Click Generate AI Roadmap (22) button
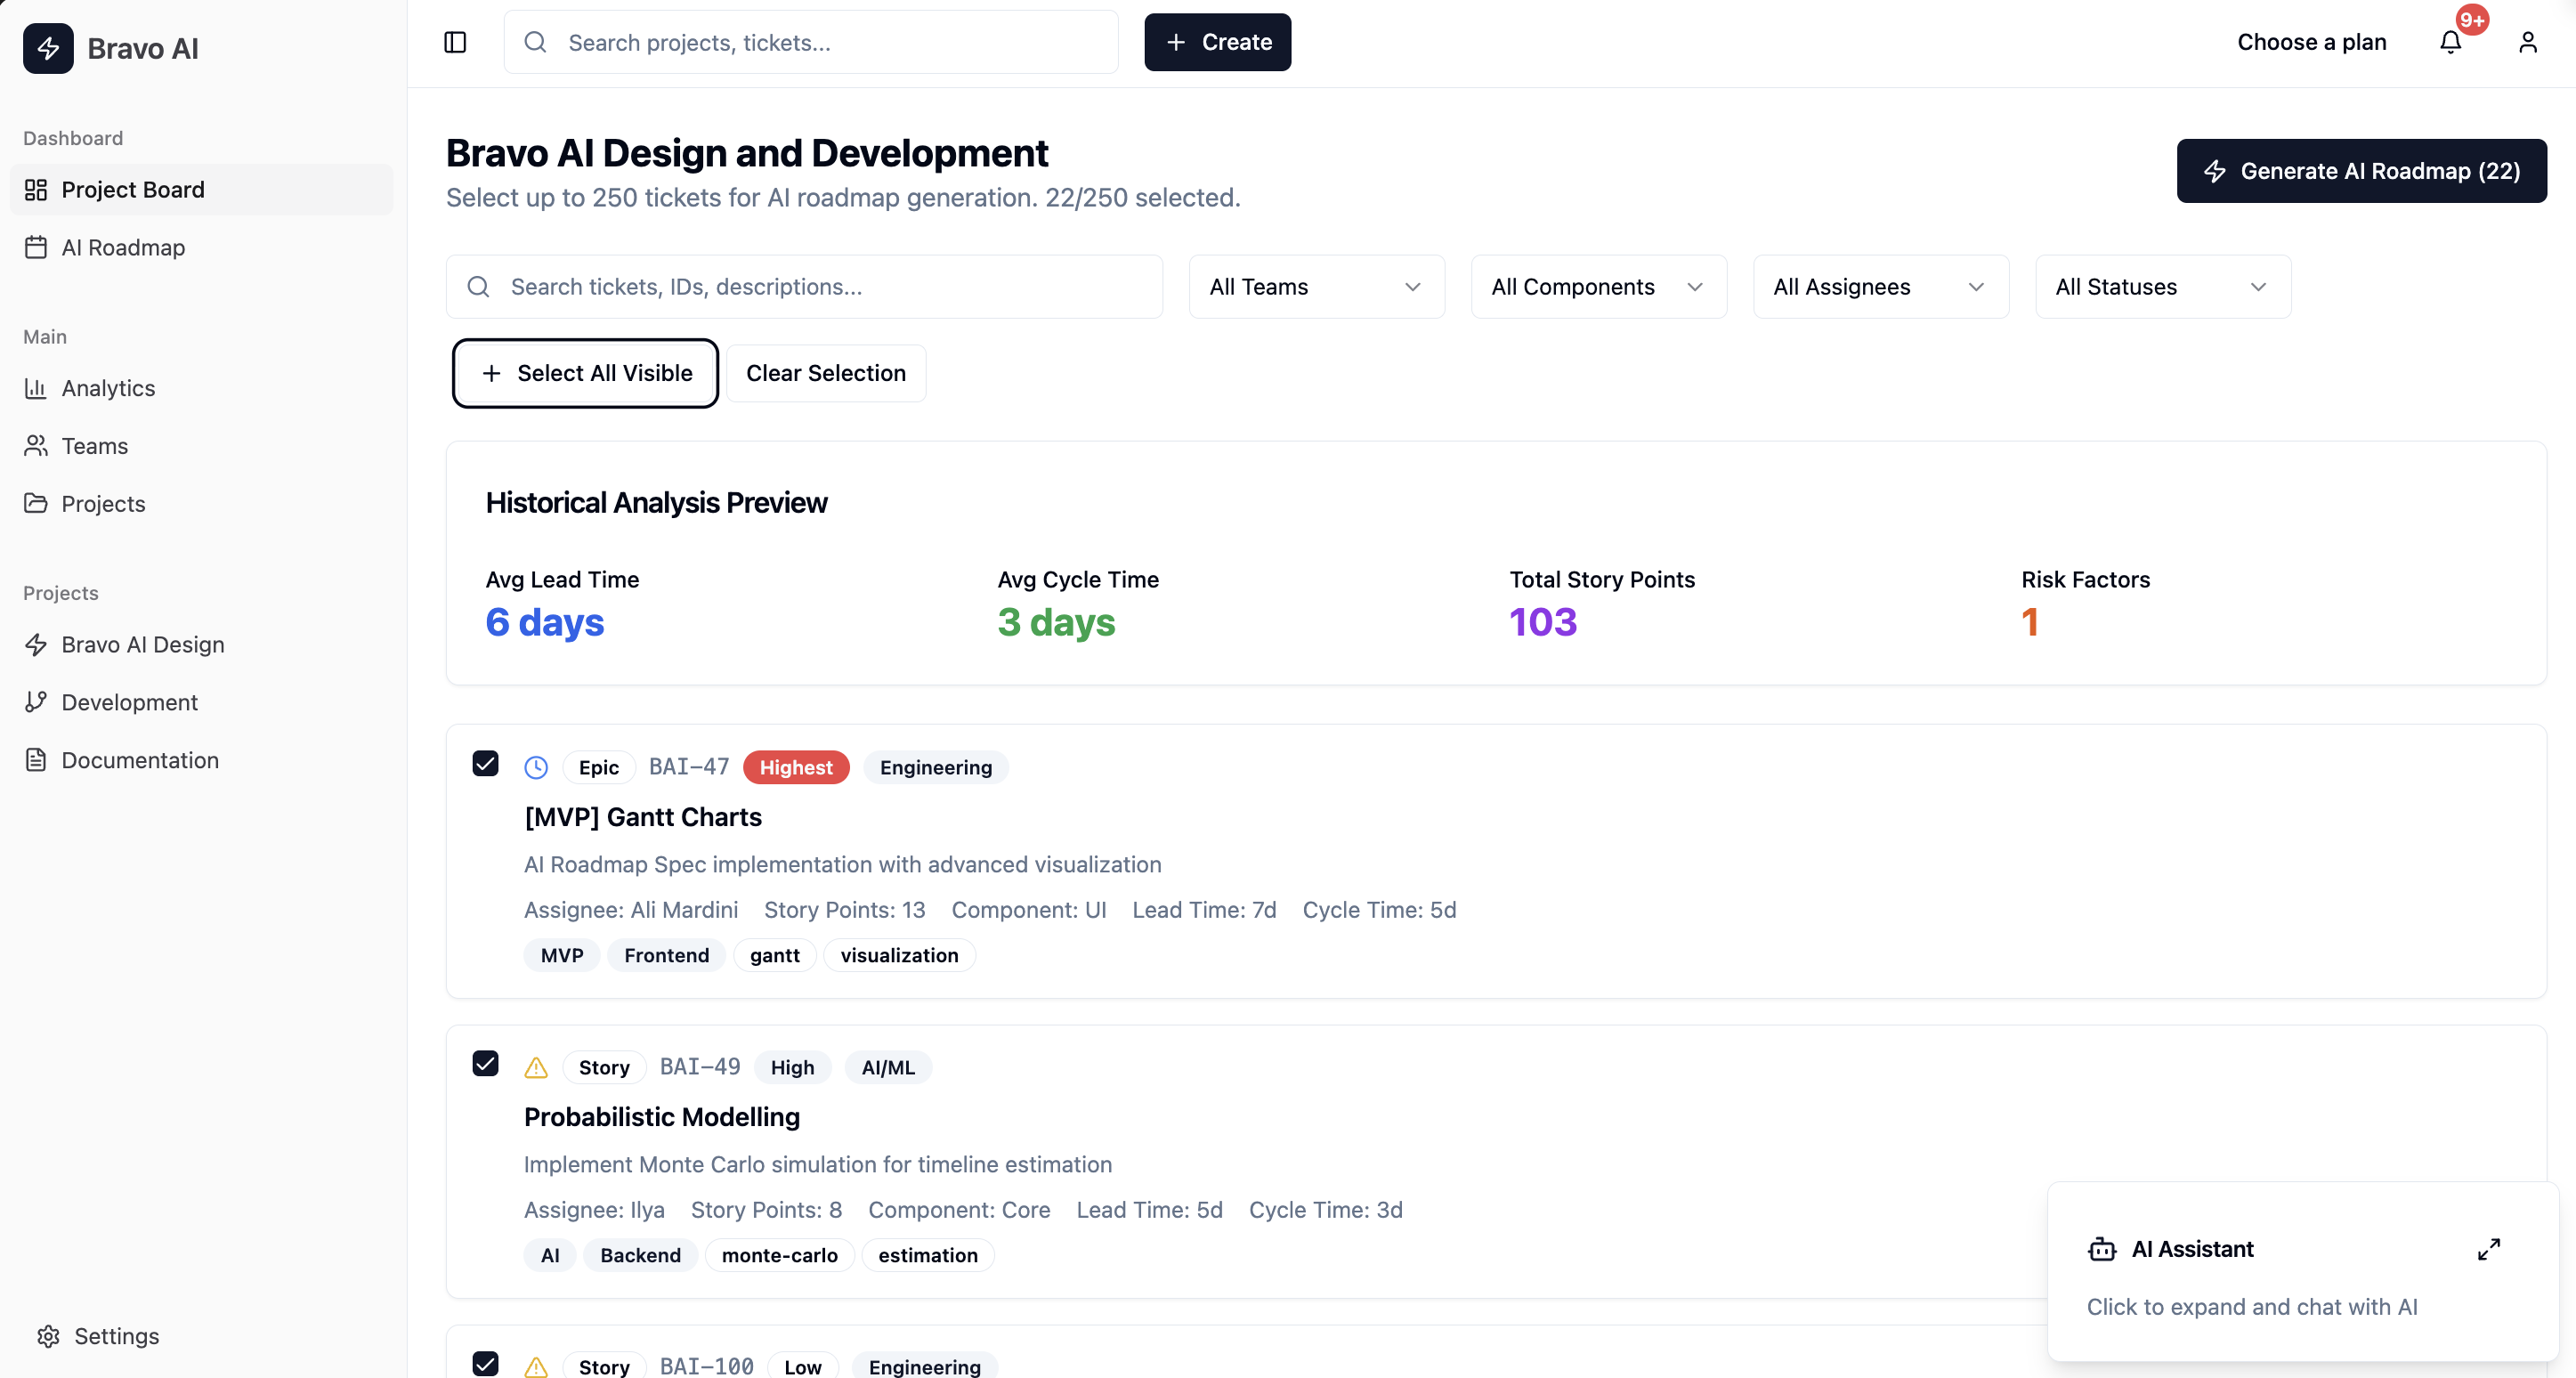This screenshot has width=2576, height=1378. (x=2361, y=171)
